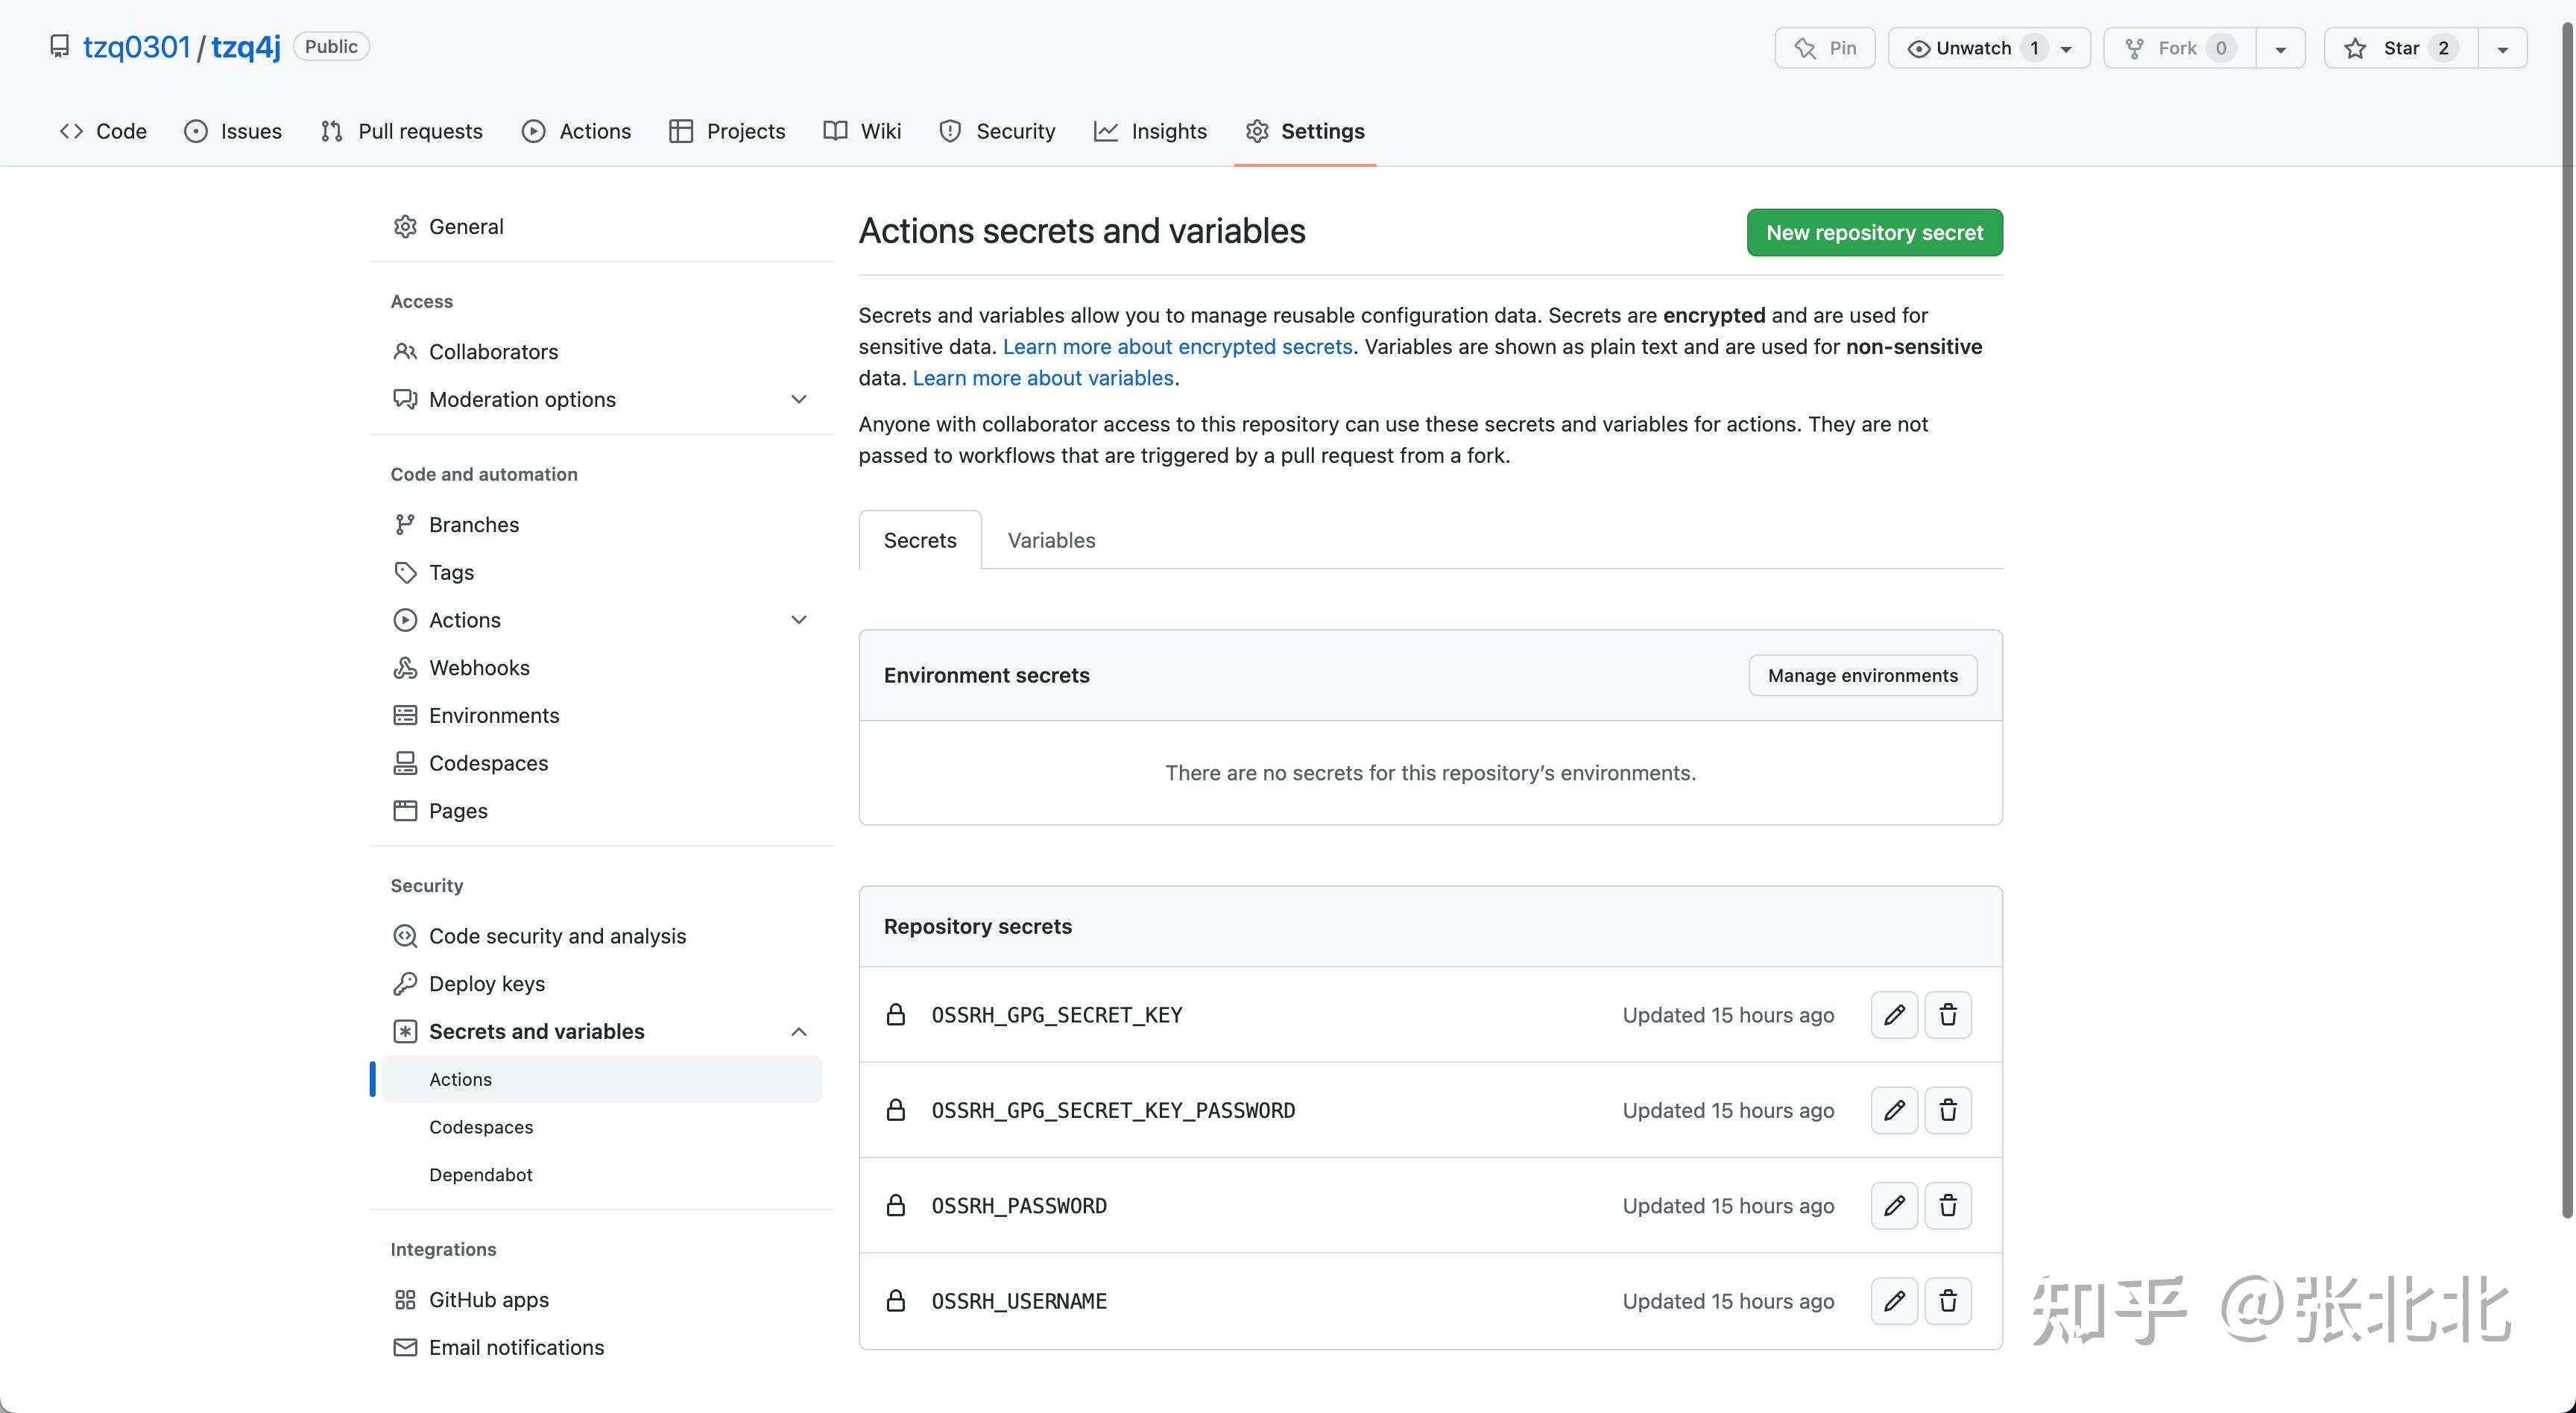
Task: Click the Environments server icon
Action: click(405, 716)
